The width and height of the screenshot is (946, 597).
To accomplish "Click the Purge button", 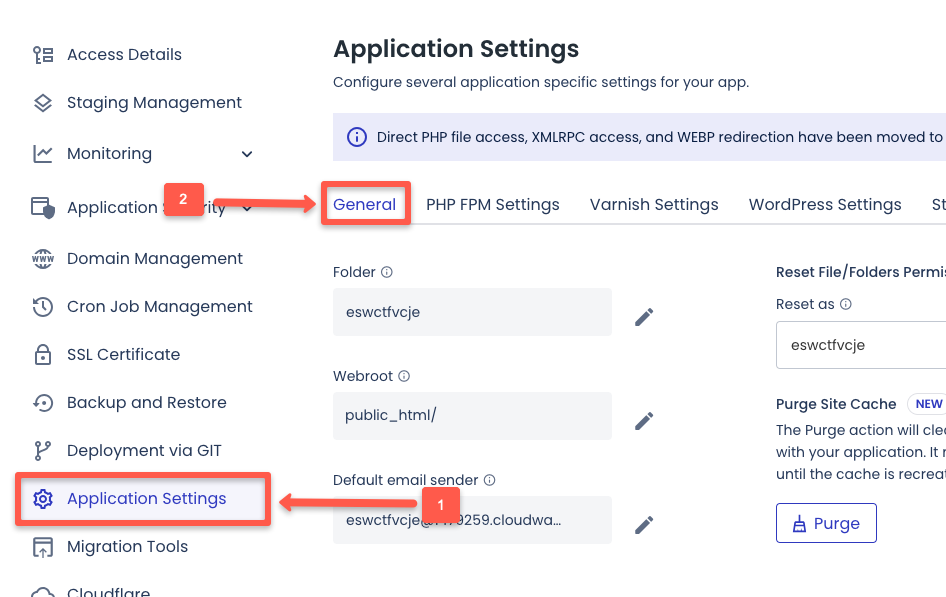I will pyautogui.click(x=826, y=523).
